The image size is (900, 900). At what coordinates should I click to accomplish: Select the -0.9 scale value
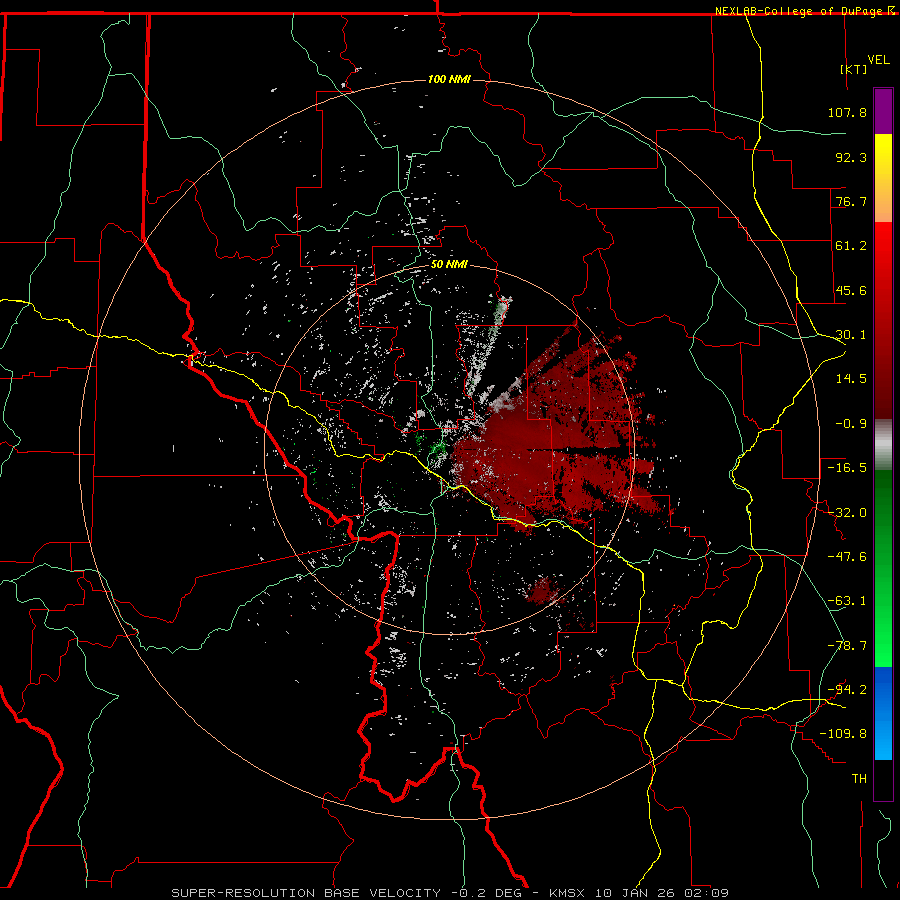coord(851,424)
